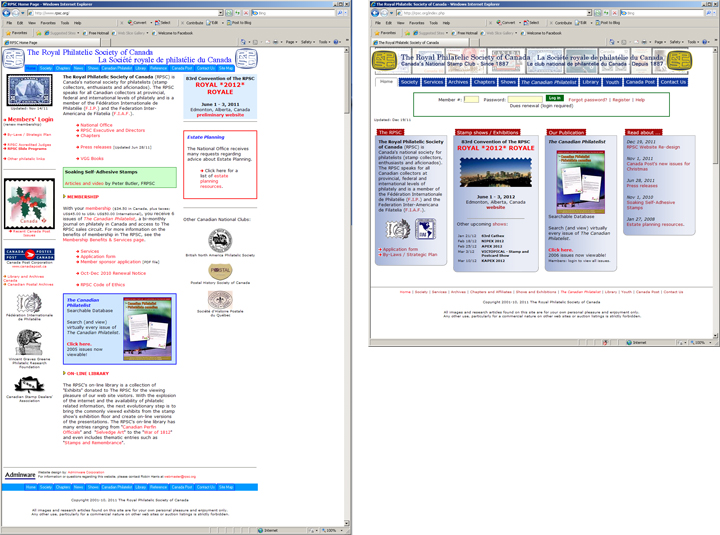The width and height of the screenshot is (720, 535).
Task: Click British North America Philatelic Society logo
Action: 220,240
